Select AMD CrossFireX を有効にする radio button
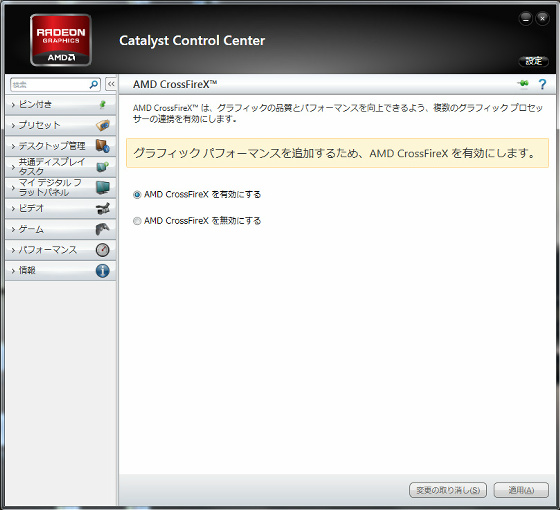Screen dimensions: 560x510 tap(137, 195)
